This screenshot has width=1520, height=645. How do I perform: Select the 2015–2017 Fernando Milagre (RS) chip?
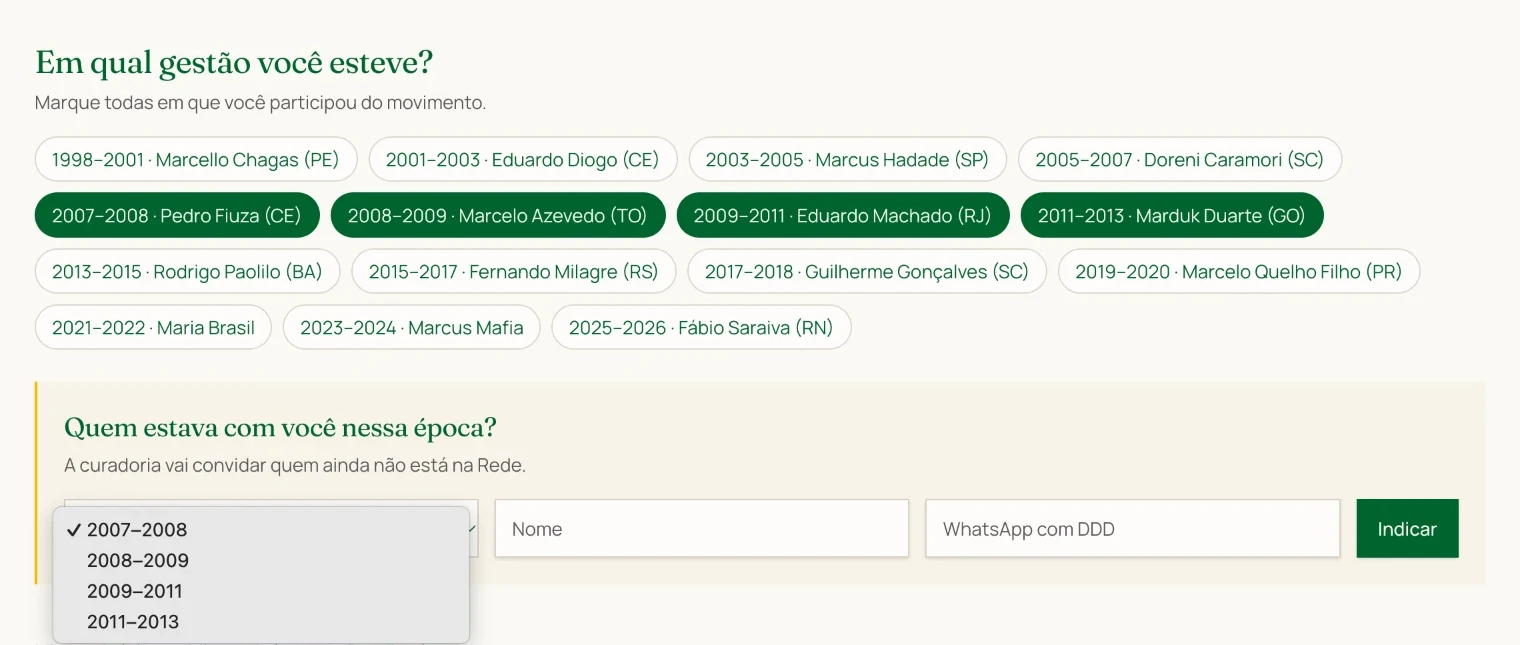click(514, 271)
